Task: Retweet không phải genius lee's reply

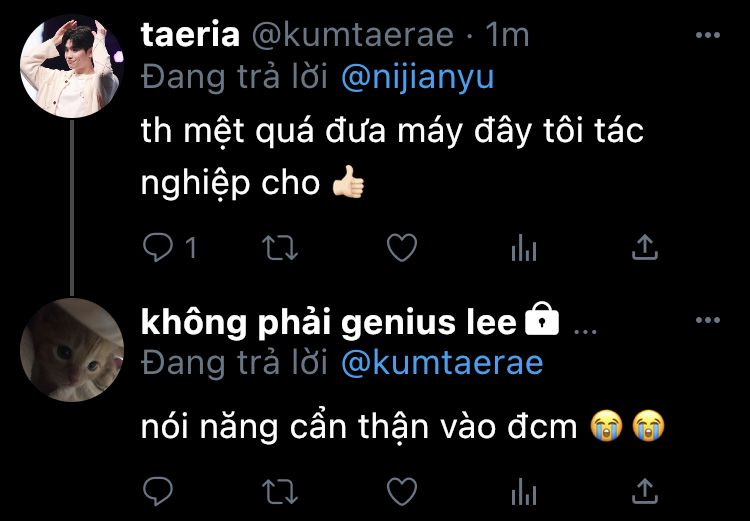Action: pyautogui.click(x=280, y=492)
